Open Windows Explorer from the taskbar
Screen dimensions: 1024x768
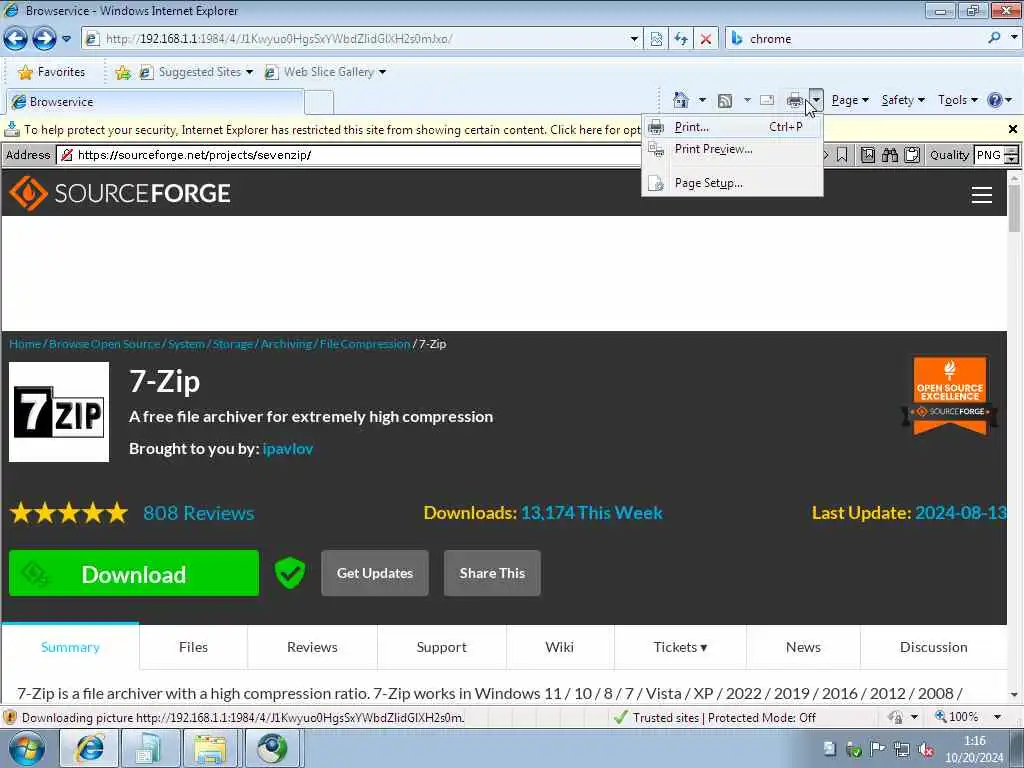(209, 749)
